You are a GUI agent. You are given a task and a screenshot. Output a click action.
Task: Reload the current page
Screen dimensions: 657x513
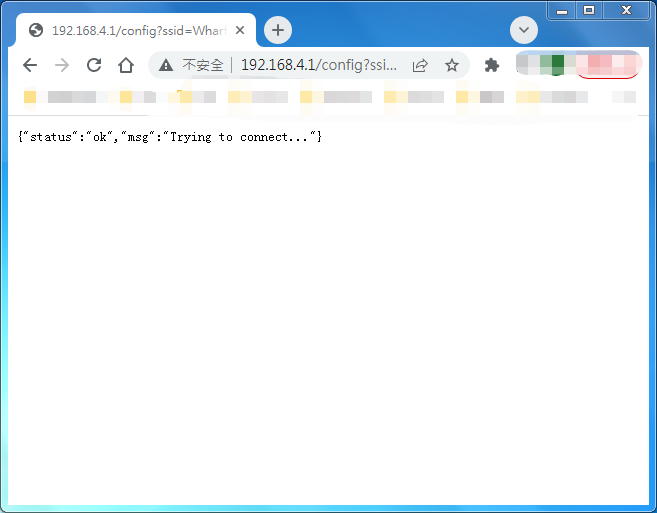pos(94,65)
